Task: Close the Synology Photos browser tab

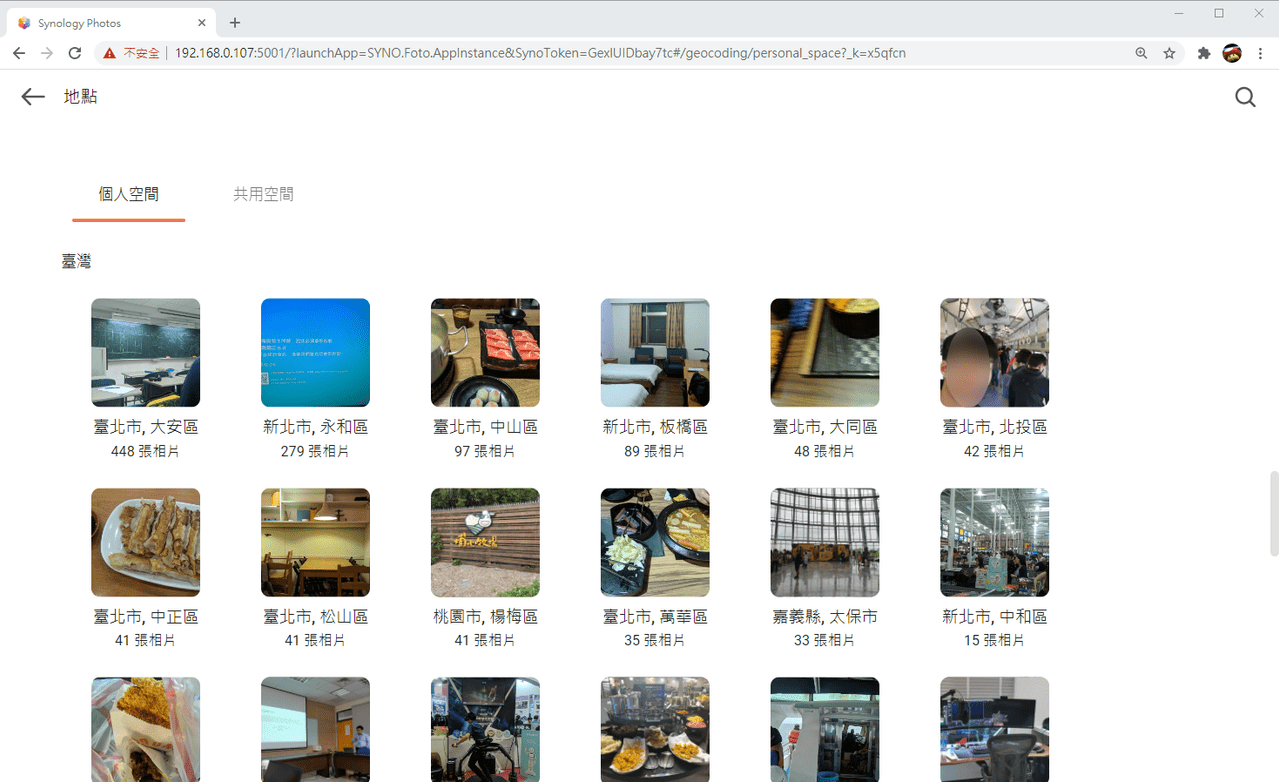Action: [202, 22]
